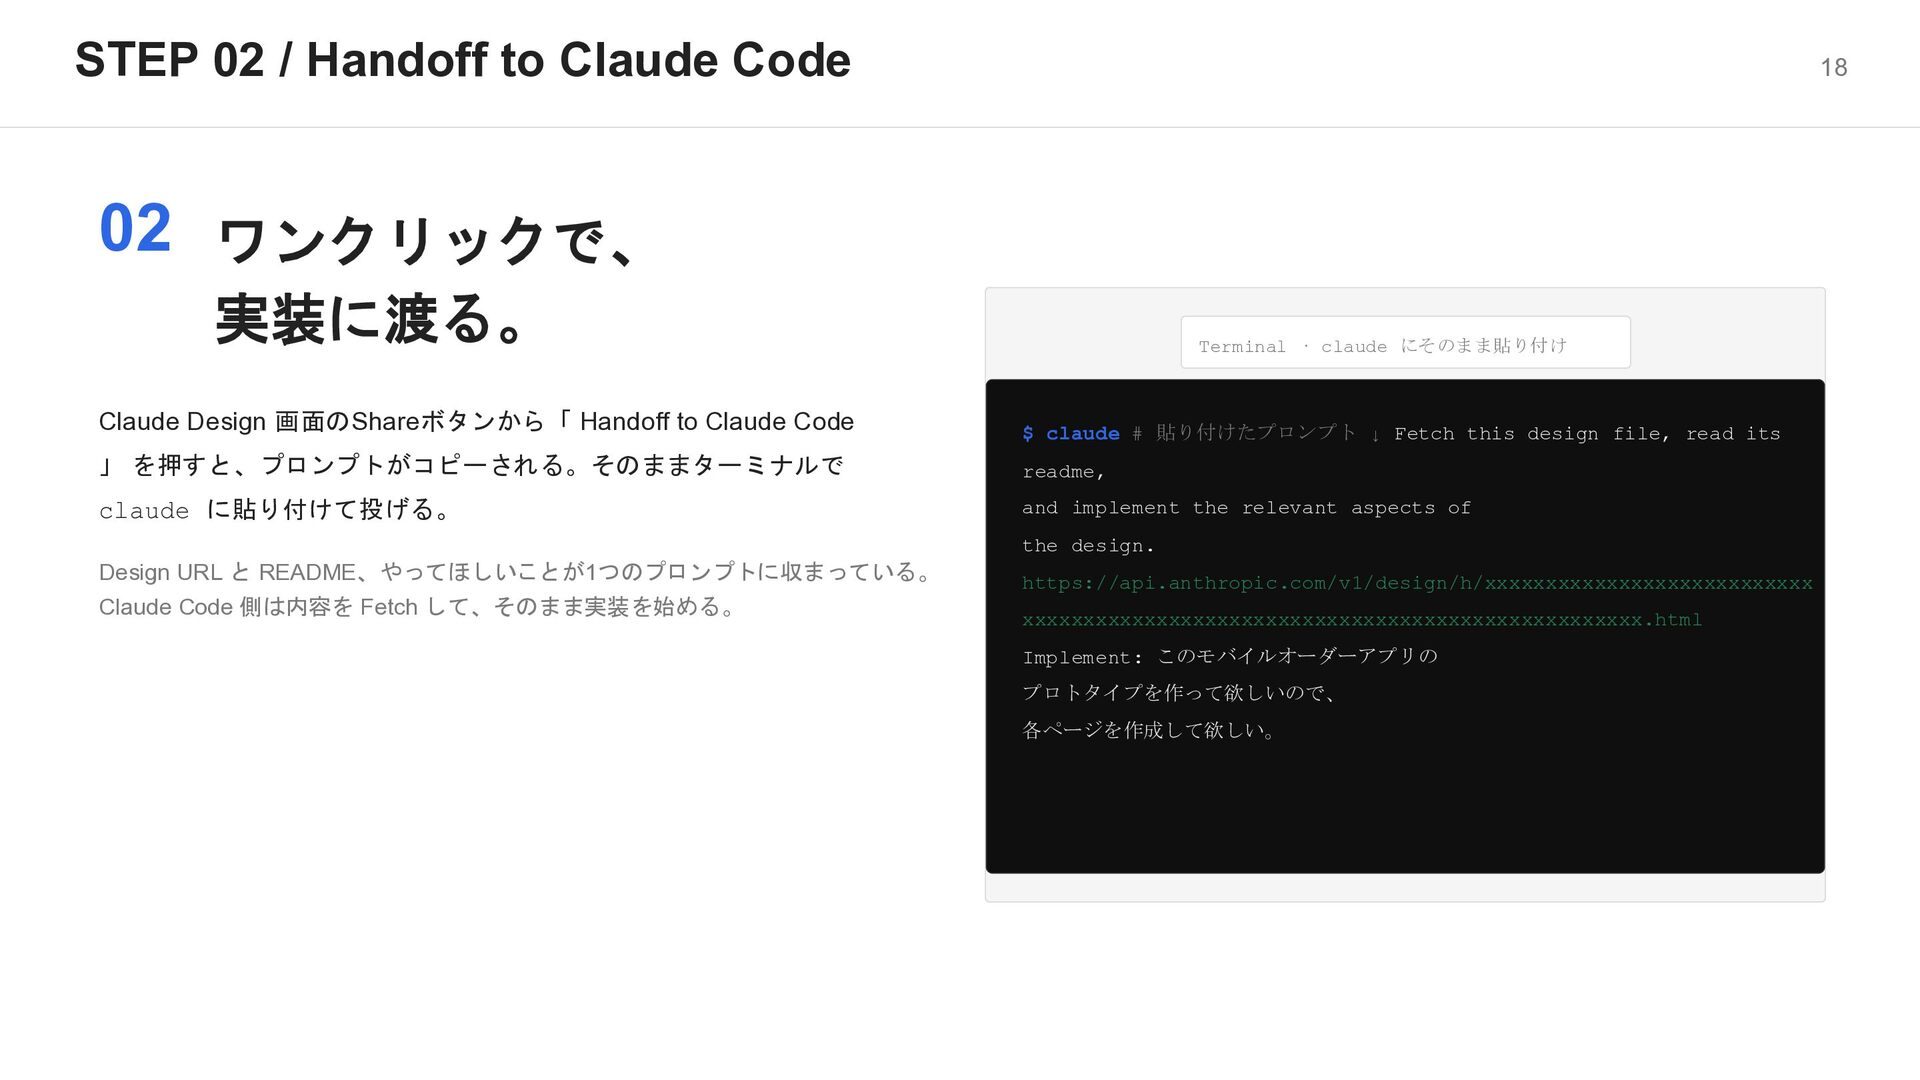Screen dimensions: 1920x1080
Task: Click the heading line '実装に渡る。'
Action: click(x=370, y=320)
